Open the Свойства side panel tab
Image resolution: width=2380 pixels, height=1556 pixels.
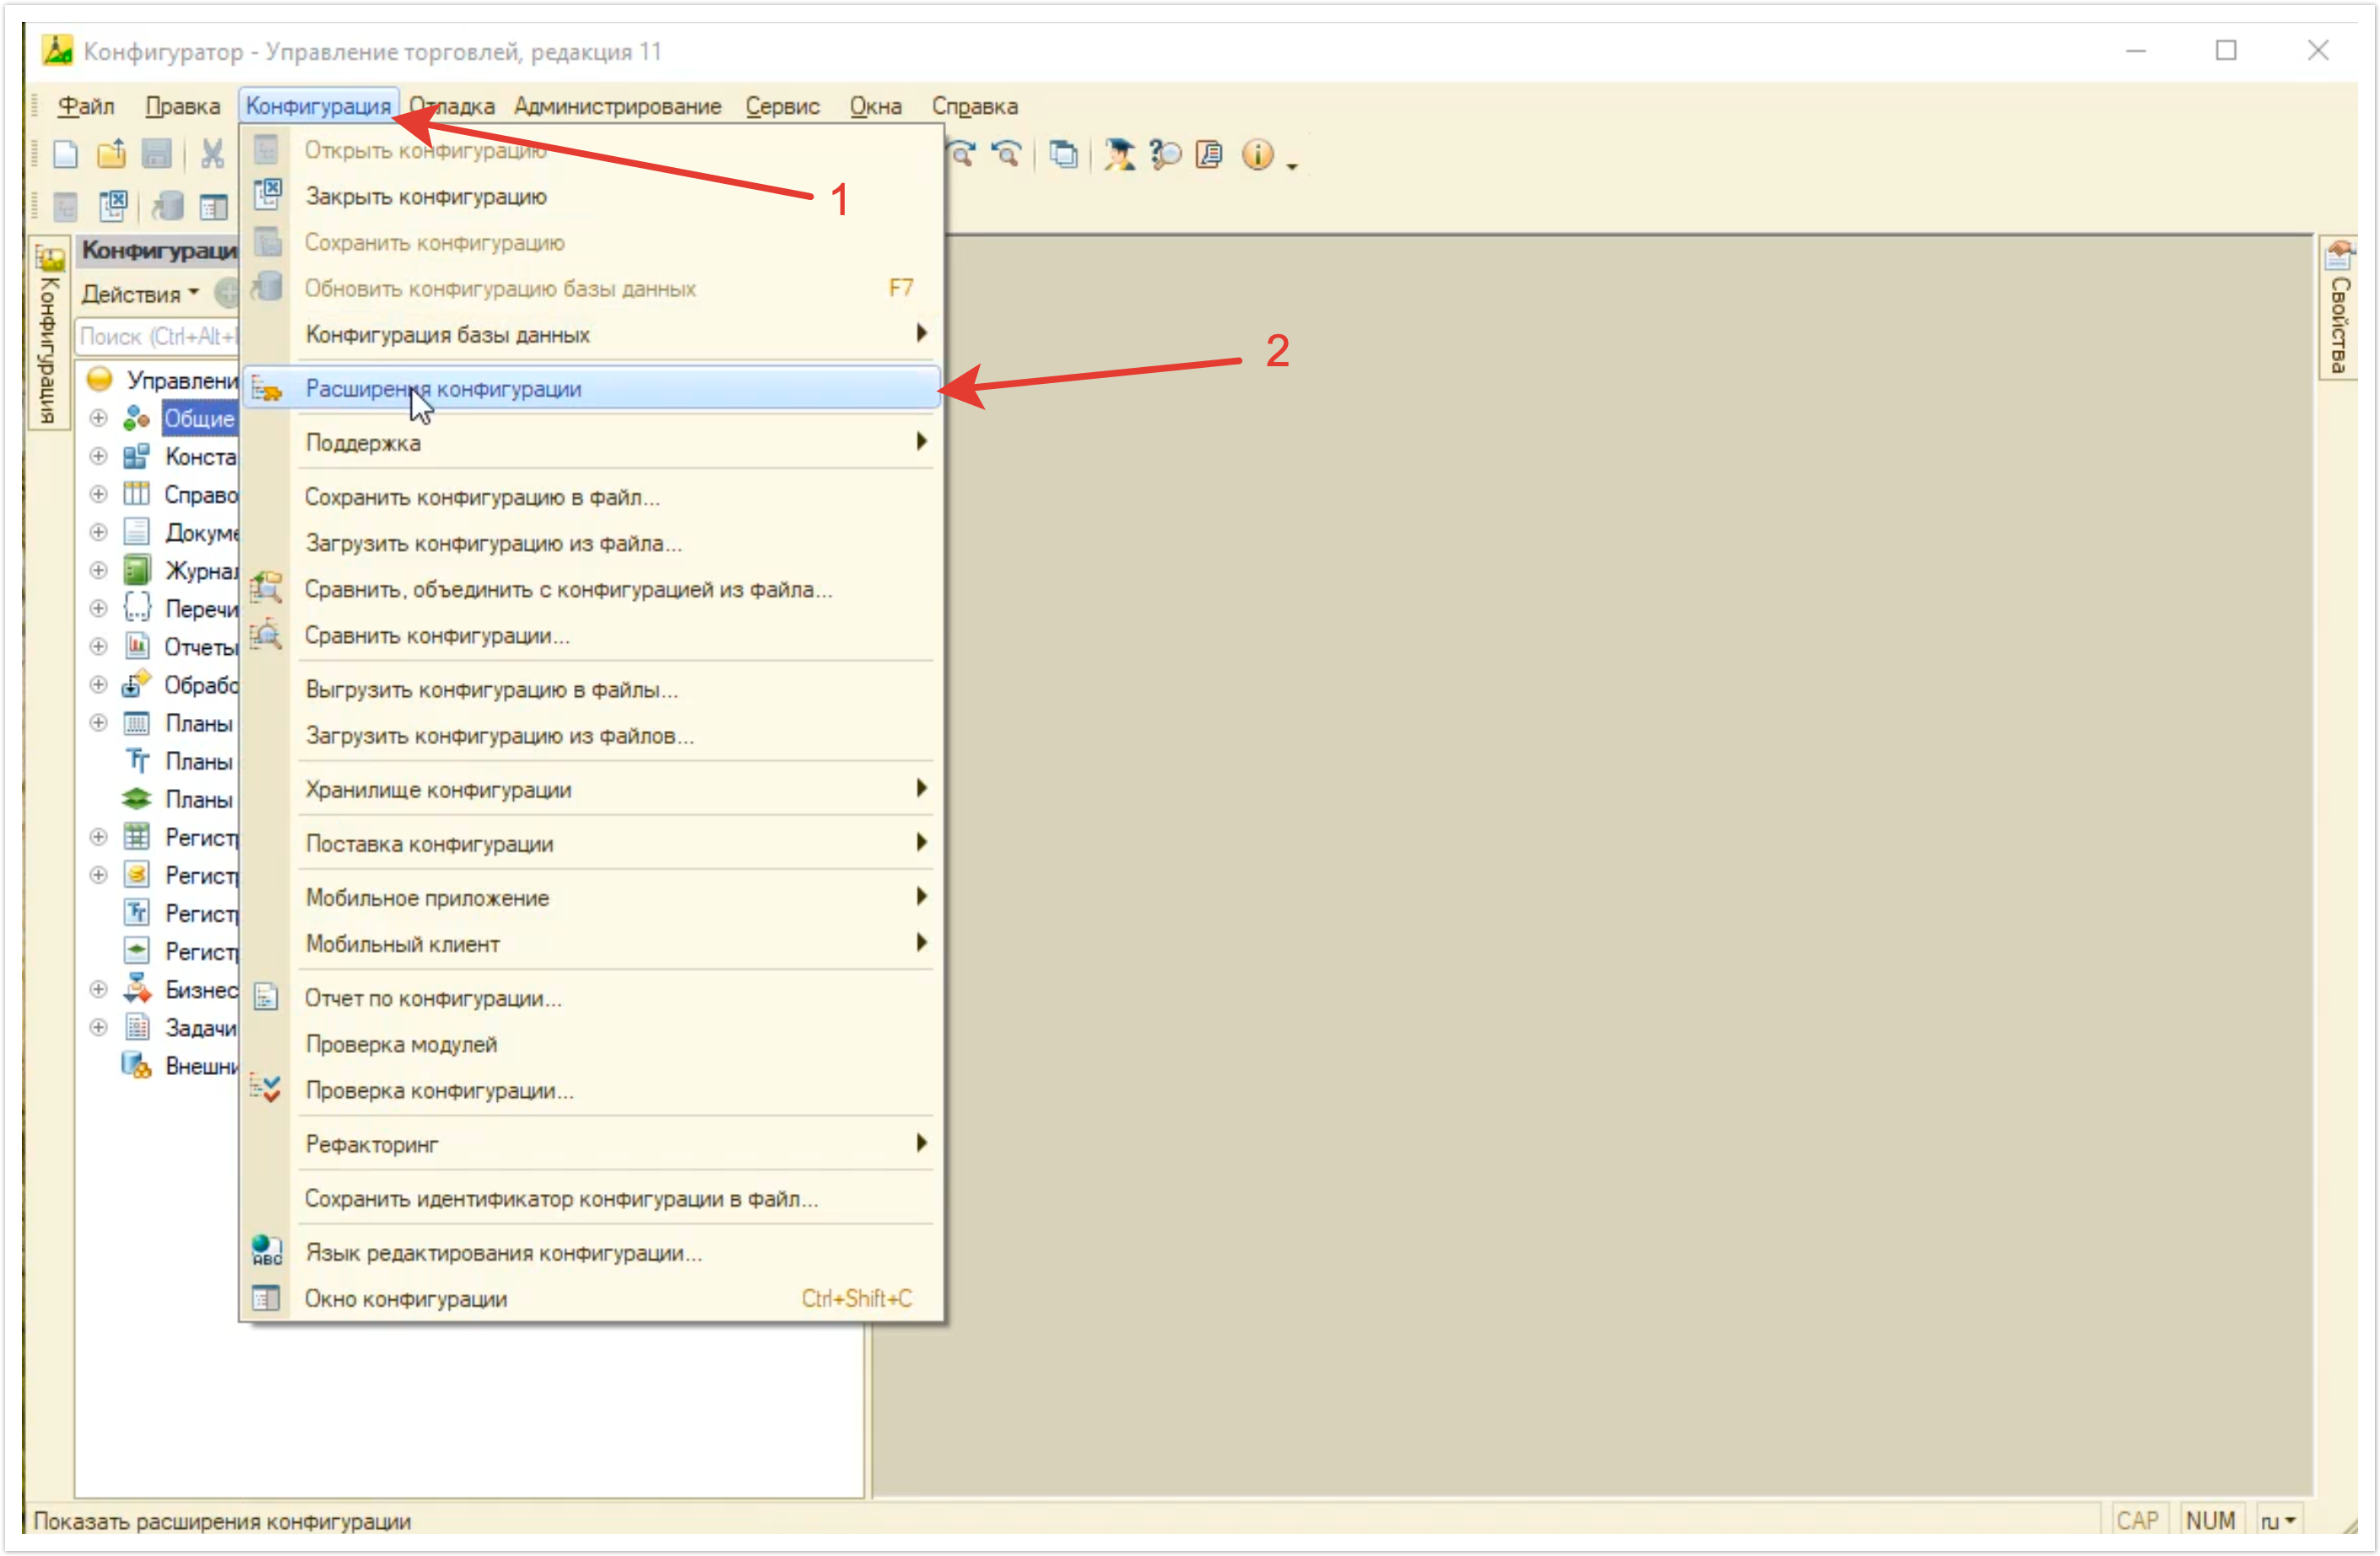coord(2338,310)
